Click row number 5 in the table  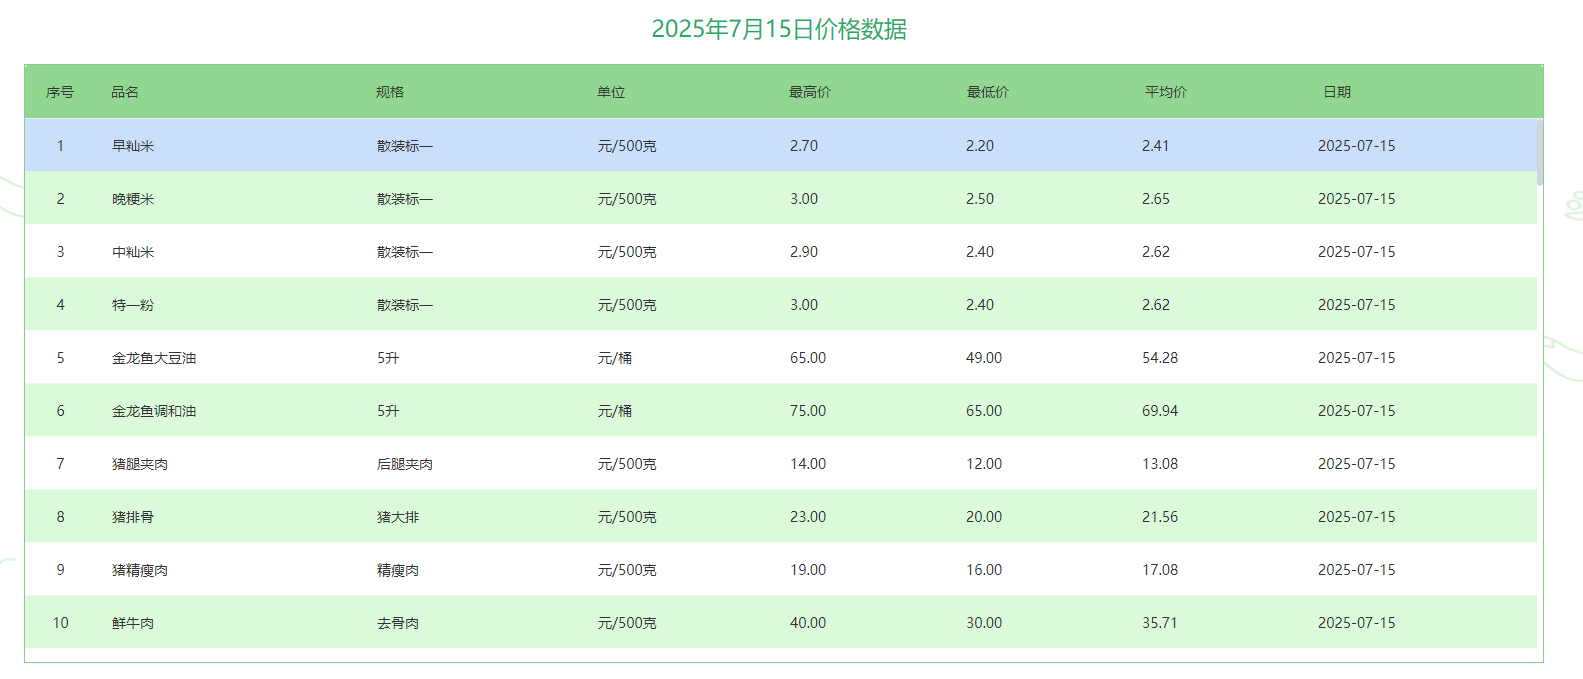tap(60, 358)
